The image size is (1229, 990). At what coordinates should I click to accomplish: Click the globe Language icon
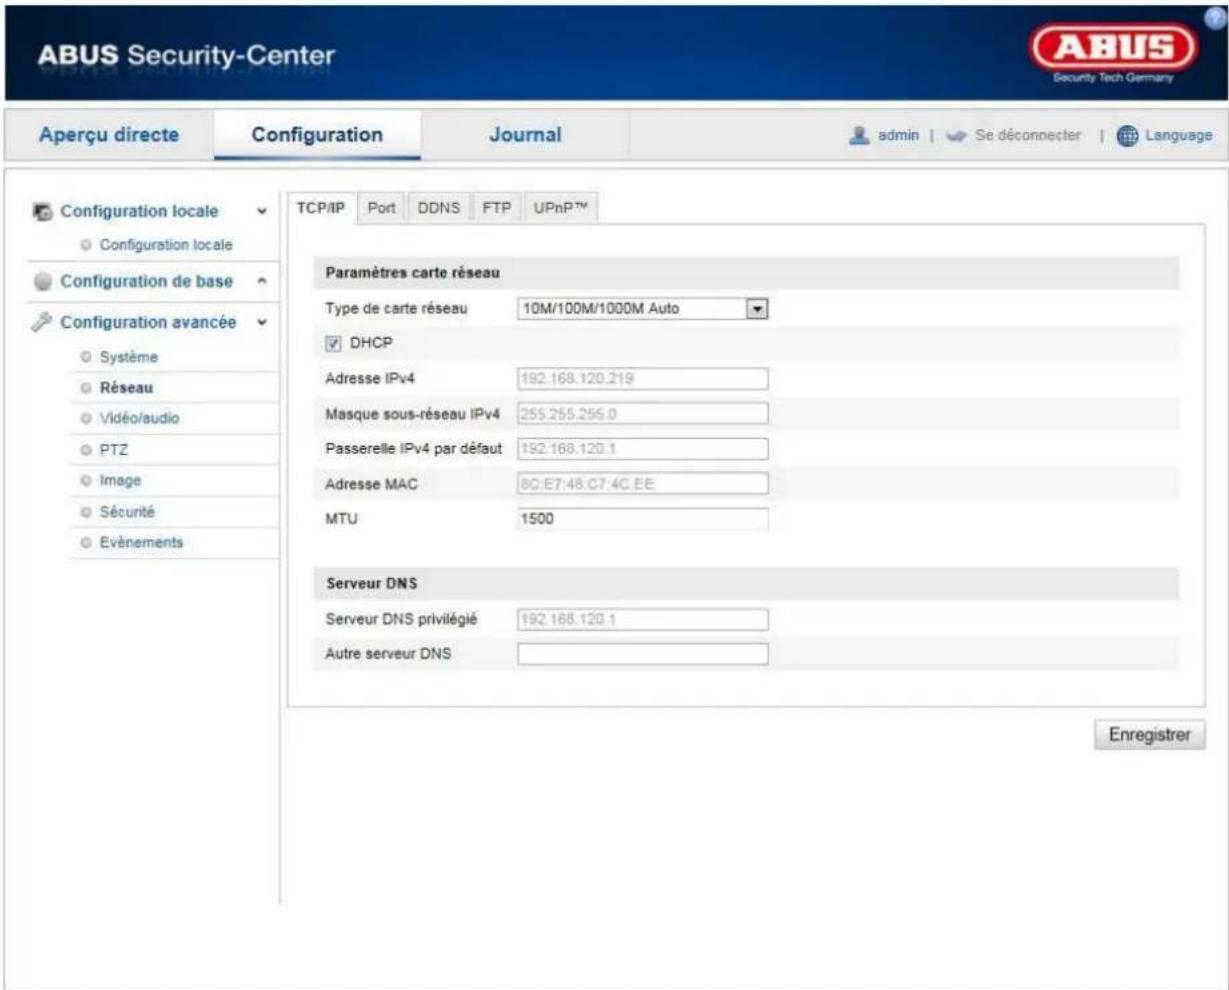pos(1126,135)
